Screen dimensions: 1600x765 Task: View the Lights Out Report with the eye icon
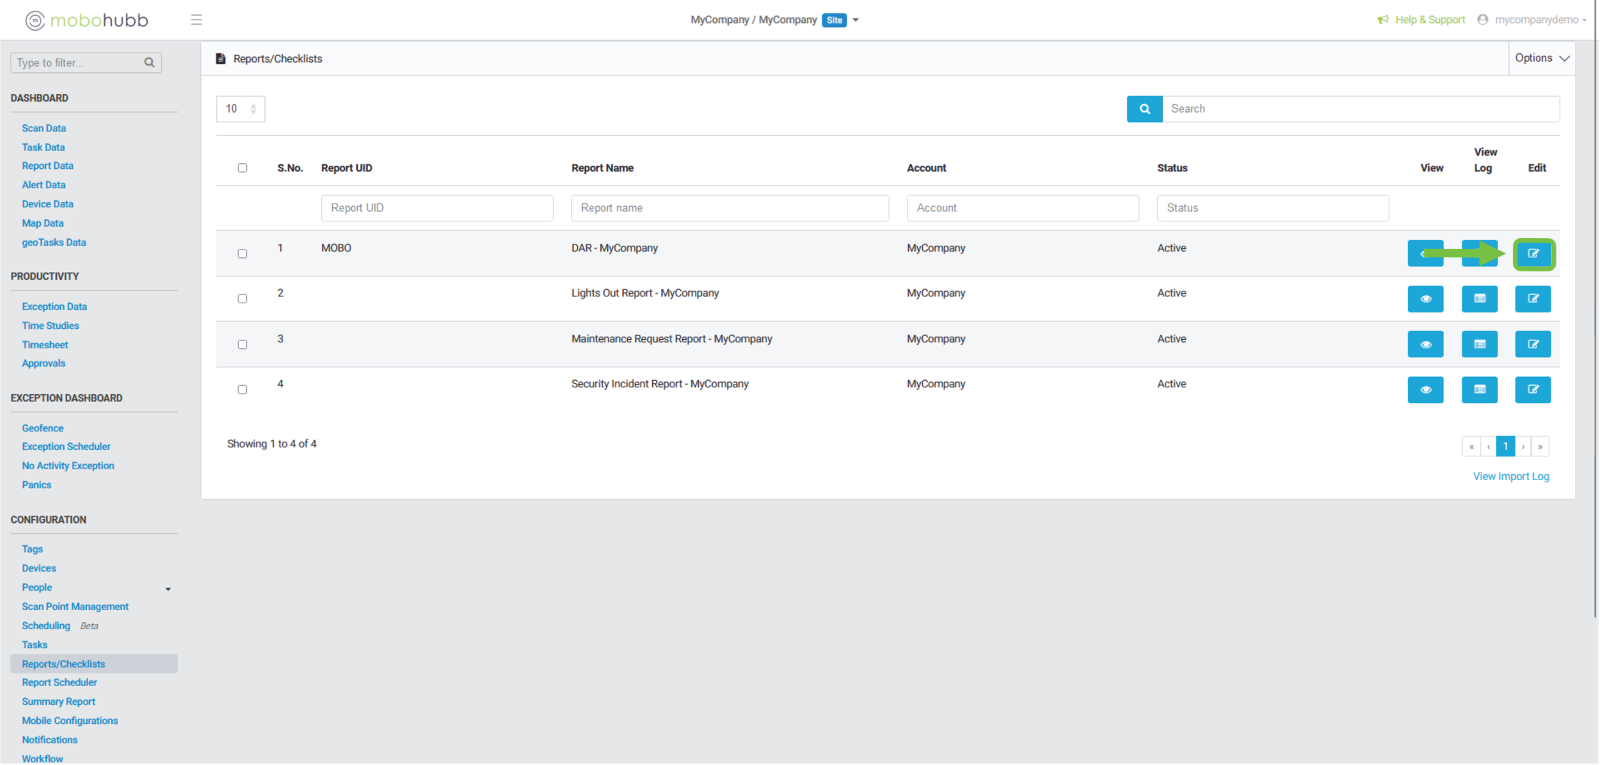point(1425,299)
